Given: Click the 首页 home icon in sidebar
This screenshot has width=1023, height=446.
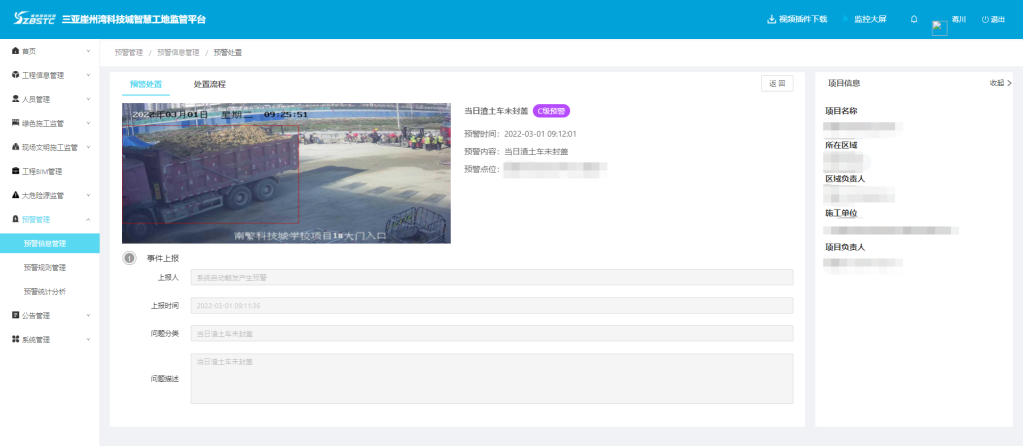Looking at the screenshot, I should pos(15,51).
